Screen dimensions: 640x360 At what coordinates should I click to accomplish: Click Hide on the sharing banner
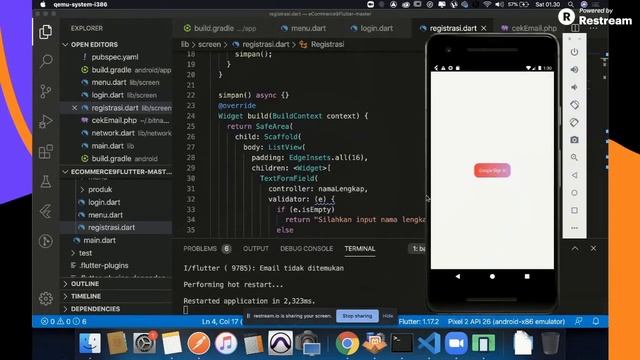388,316
